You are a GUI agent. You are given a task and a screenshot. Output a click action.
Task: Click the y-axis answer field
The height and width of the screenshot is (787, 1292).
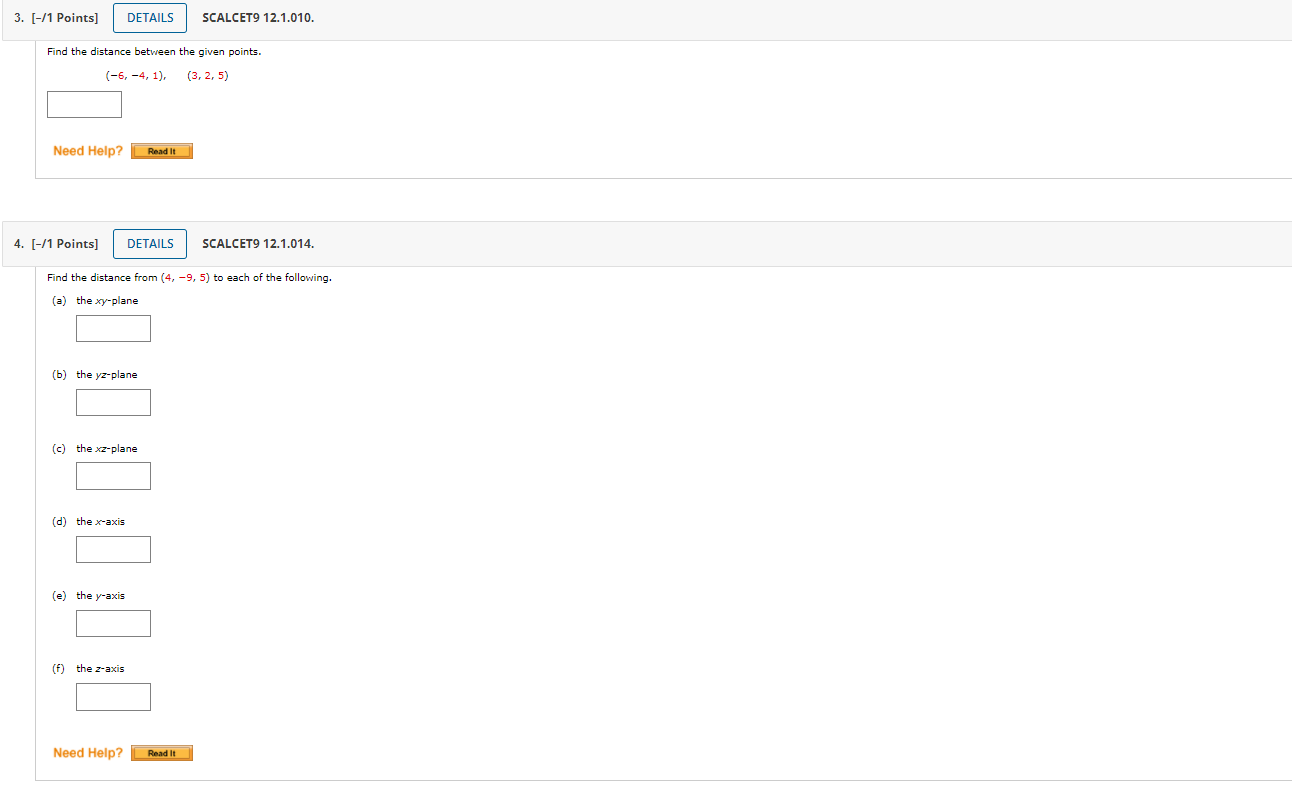pos(114,624)
